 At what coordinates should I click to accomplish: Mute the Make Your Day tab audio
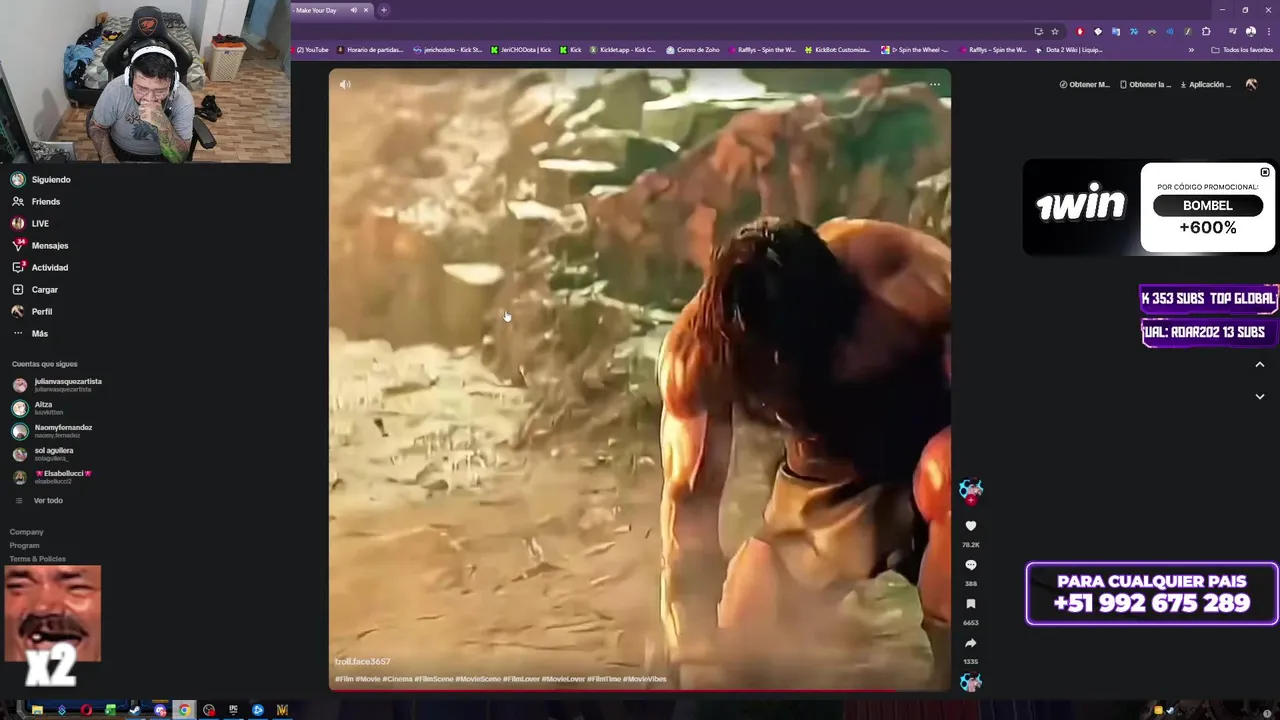pyautogui.click(x=353, y=10)
